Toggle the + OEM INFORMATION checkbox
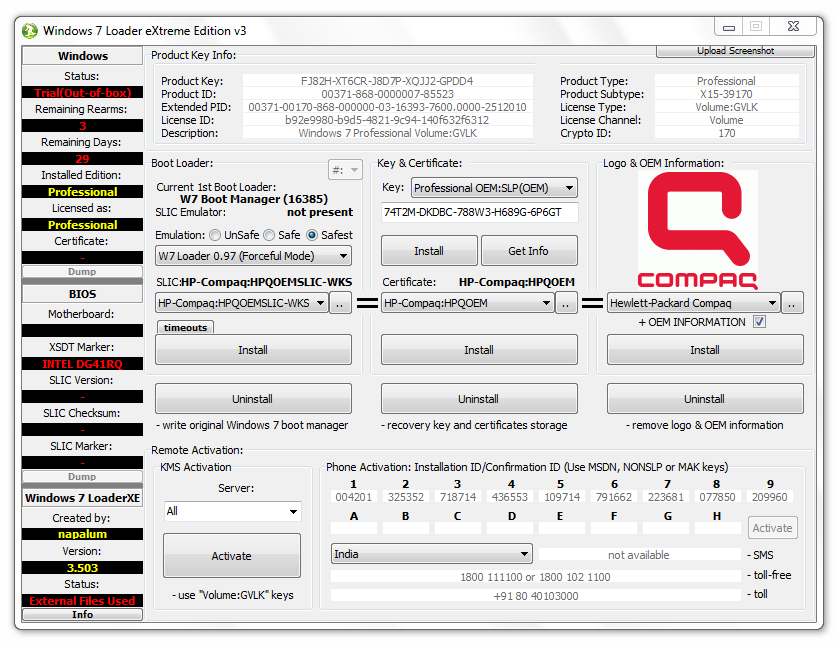 (x=759, y=322)
